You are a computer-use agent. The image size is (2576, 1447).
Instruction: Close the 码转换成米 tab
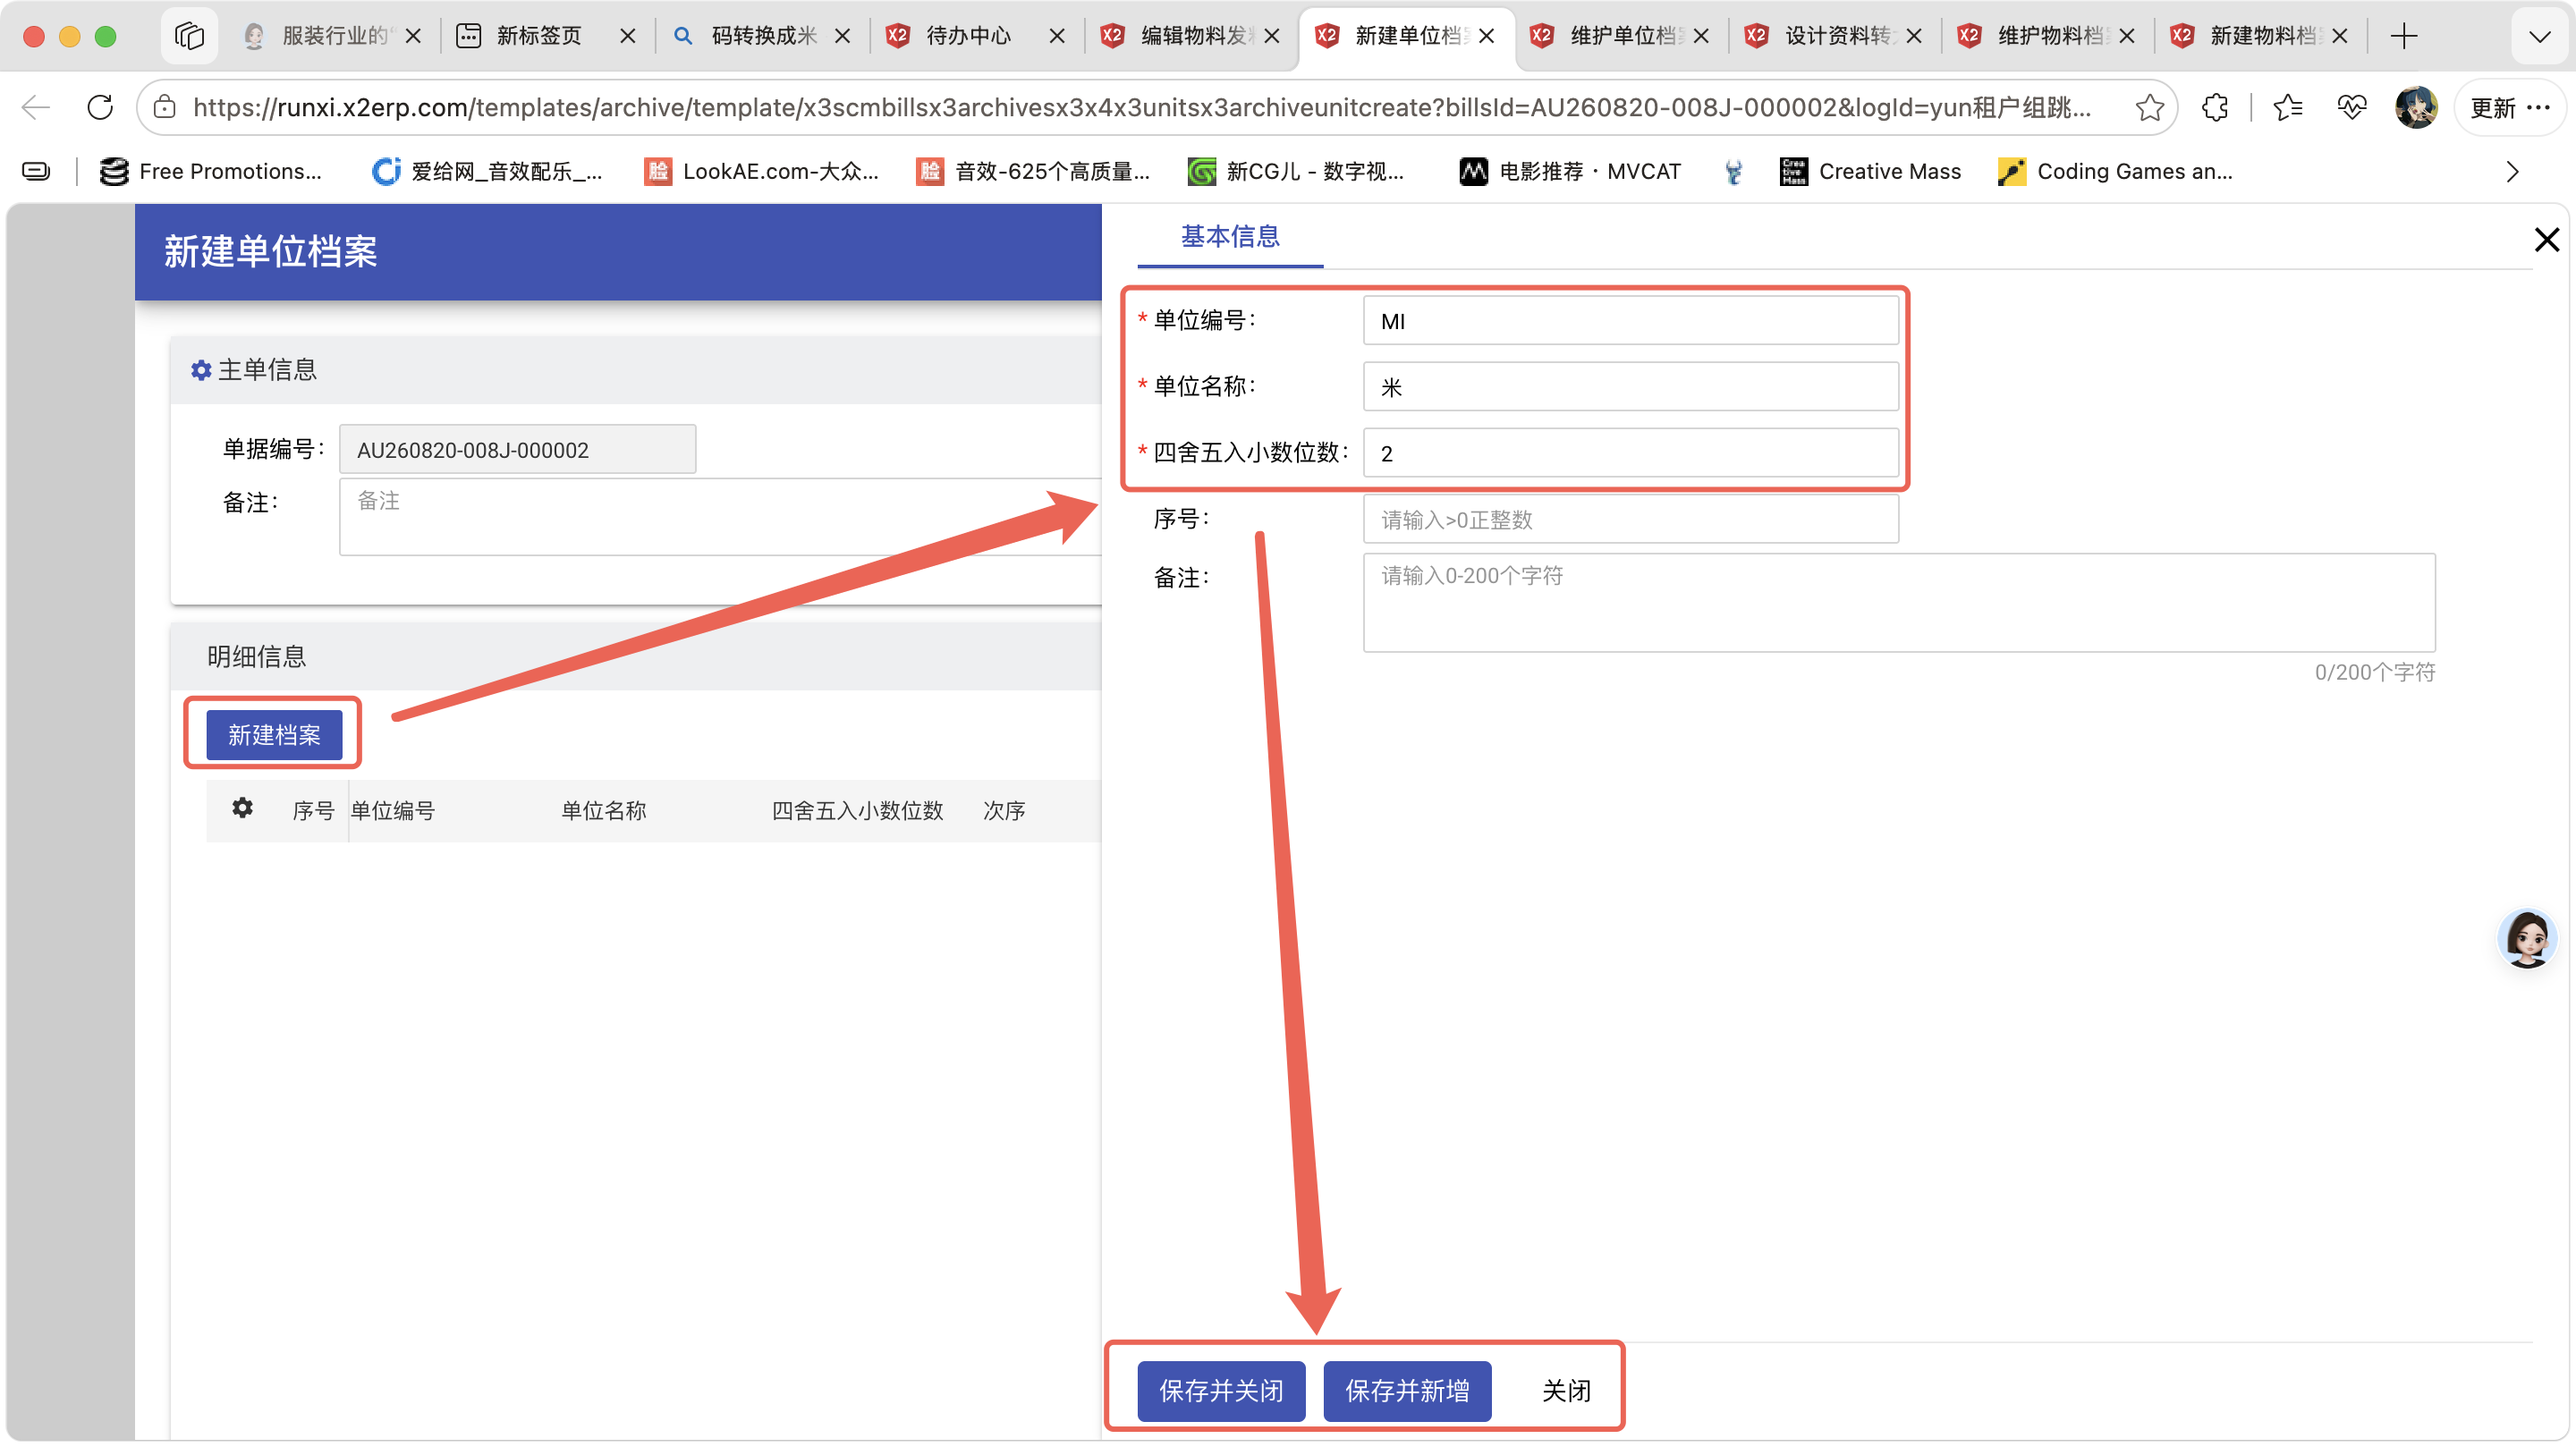point(843,36)
